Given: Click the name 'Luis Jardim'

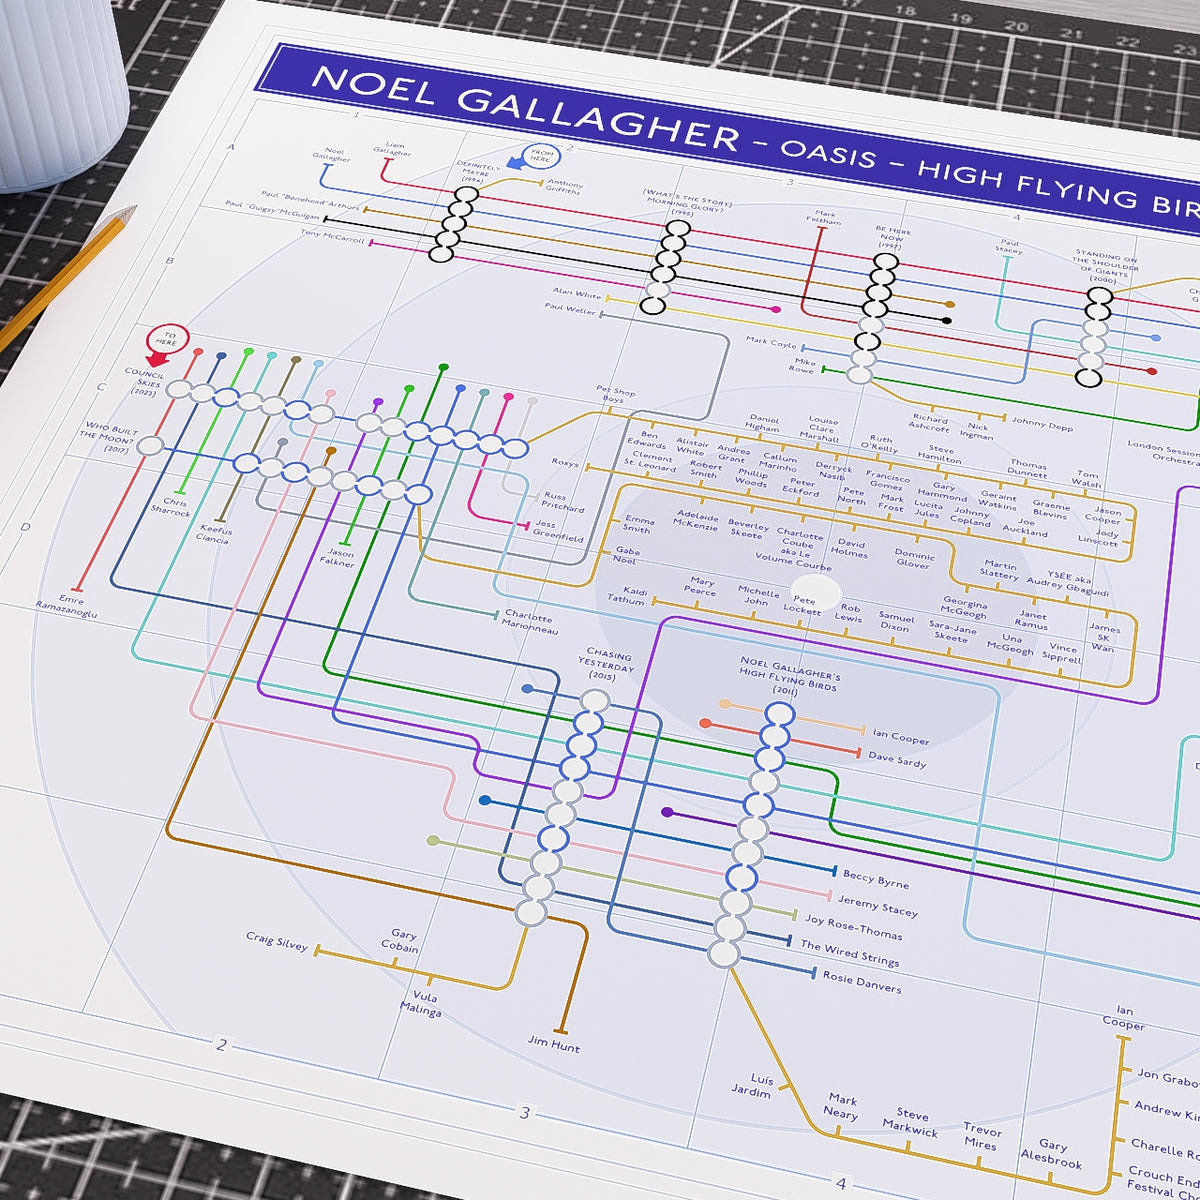Looking at the screenshot, I should coord(753,1086).
